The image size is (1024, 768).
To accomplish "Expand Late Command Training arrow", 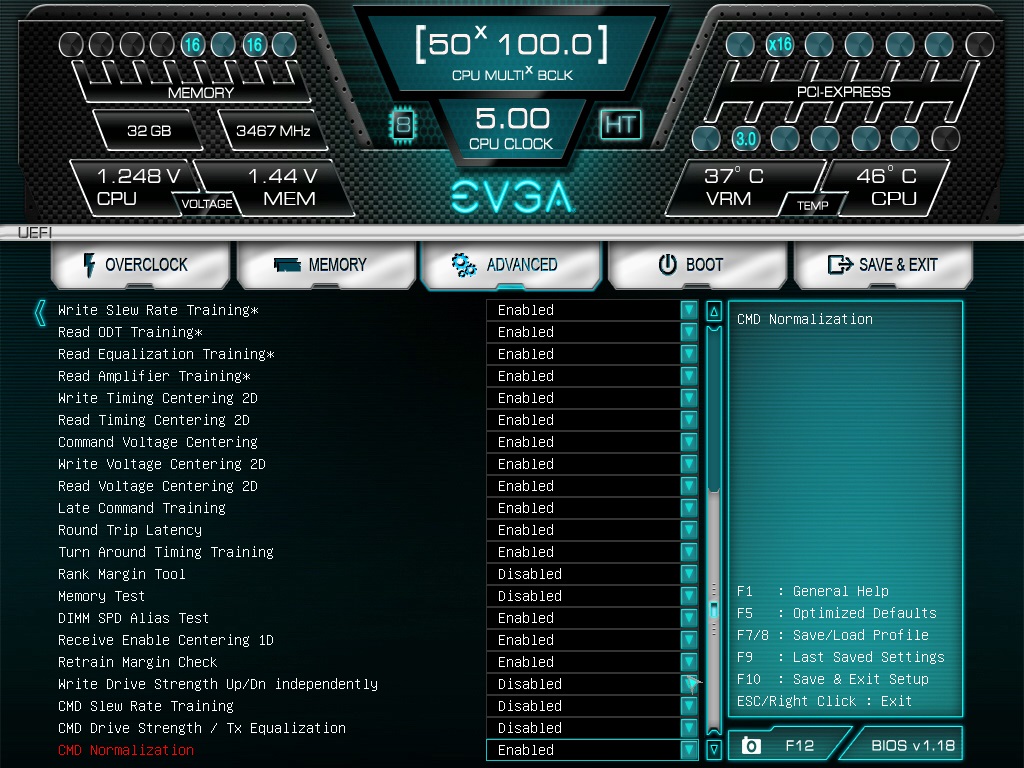I will tap(688, 508).
